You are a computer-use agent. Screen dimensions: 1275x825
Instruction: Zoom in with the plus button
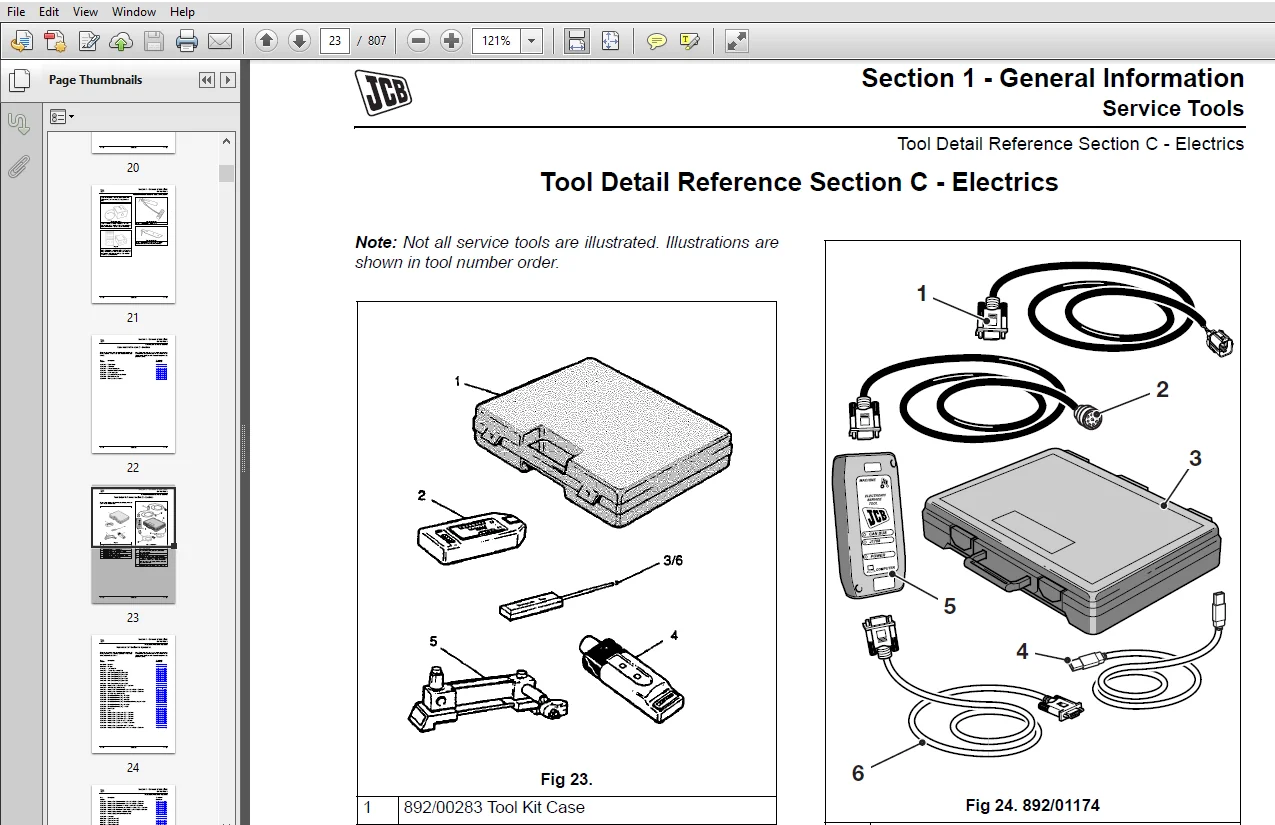pyautogui.click(x=452, y=41)
